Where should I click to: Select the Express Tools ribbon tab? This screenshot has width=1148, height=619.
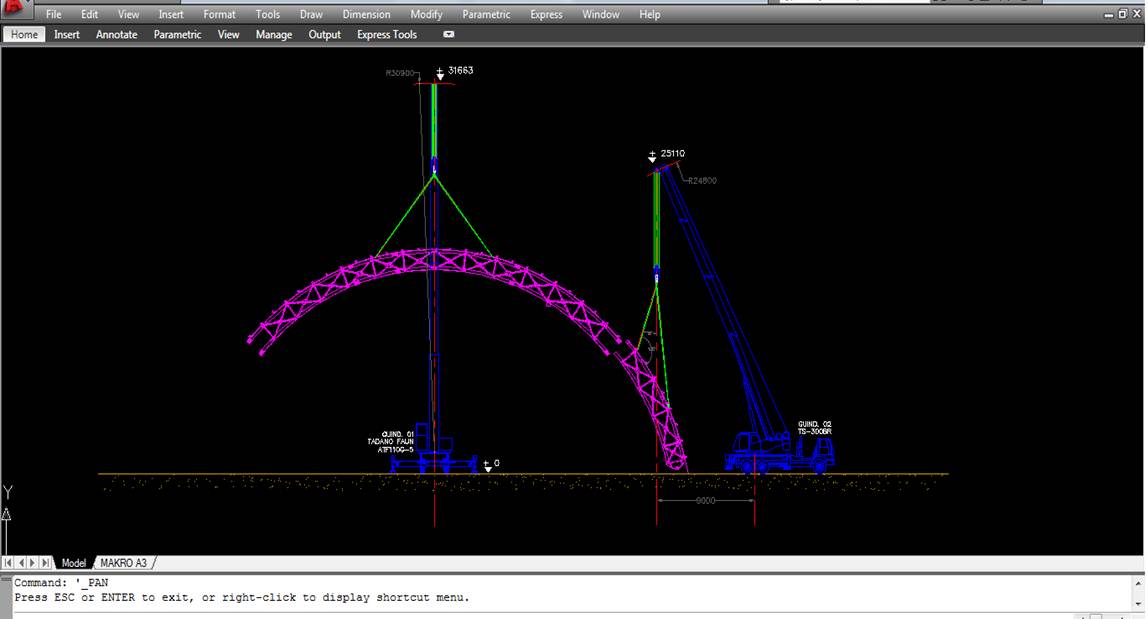point(387,34)
